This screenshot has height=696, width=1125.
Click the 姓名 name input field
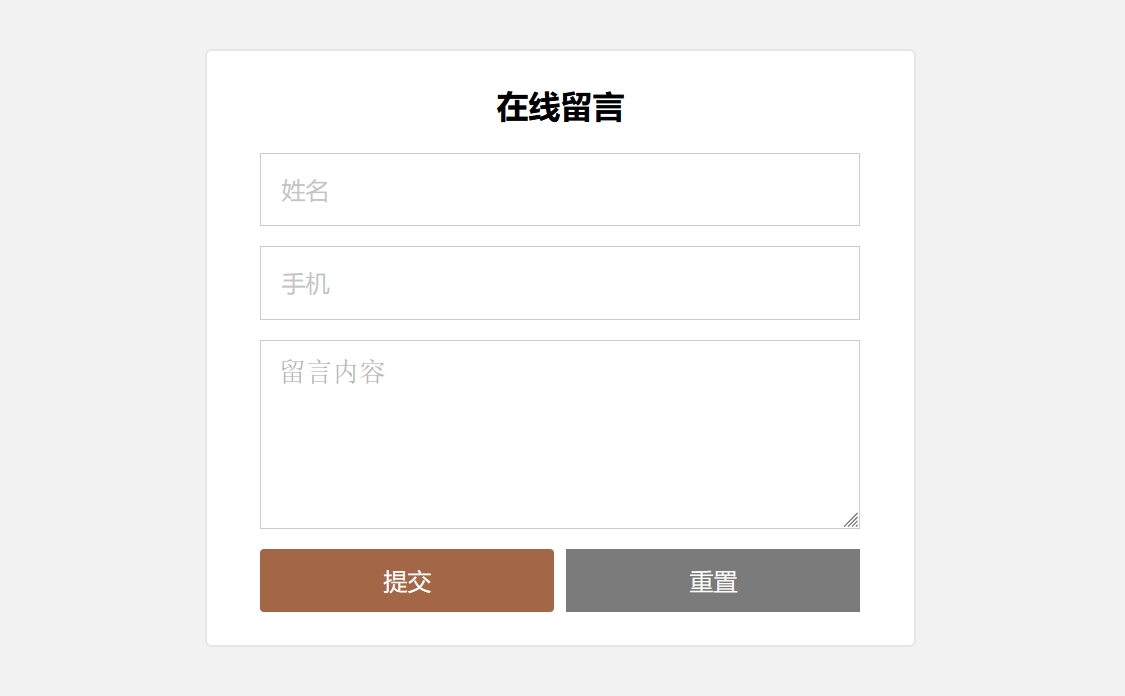click(560, 190)
